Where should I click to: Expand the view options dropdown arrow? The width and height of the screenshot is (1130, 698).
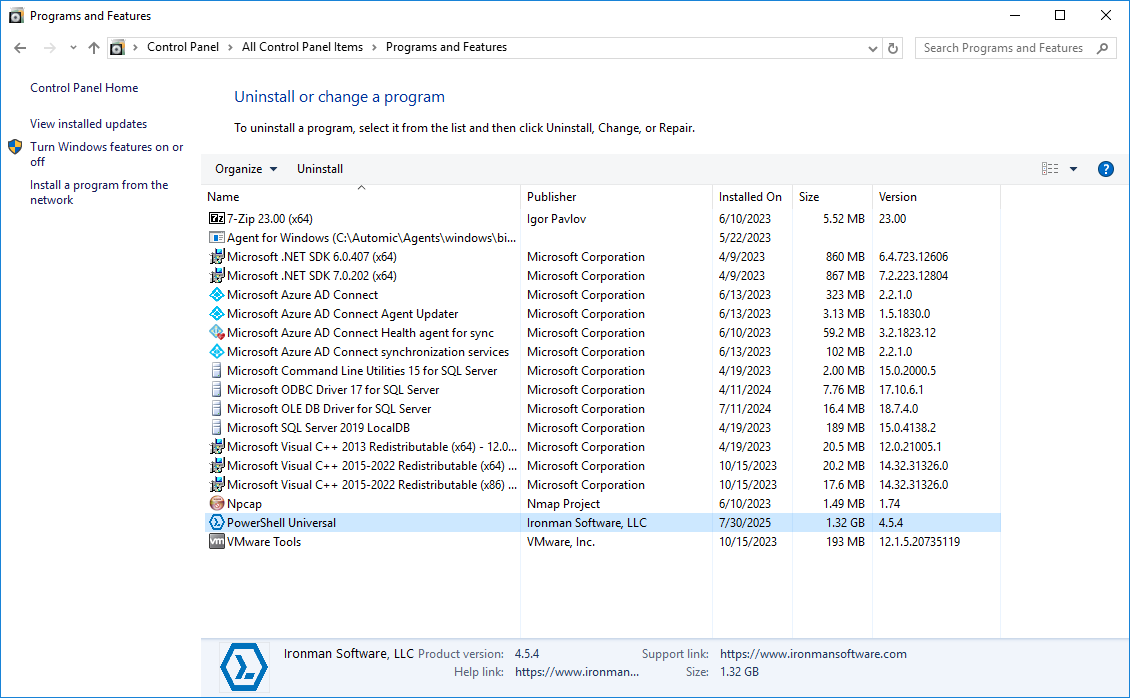(x=1073, y=169)
